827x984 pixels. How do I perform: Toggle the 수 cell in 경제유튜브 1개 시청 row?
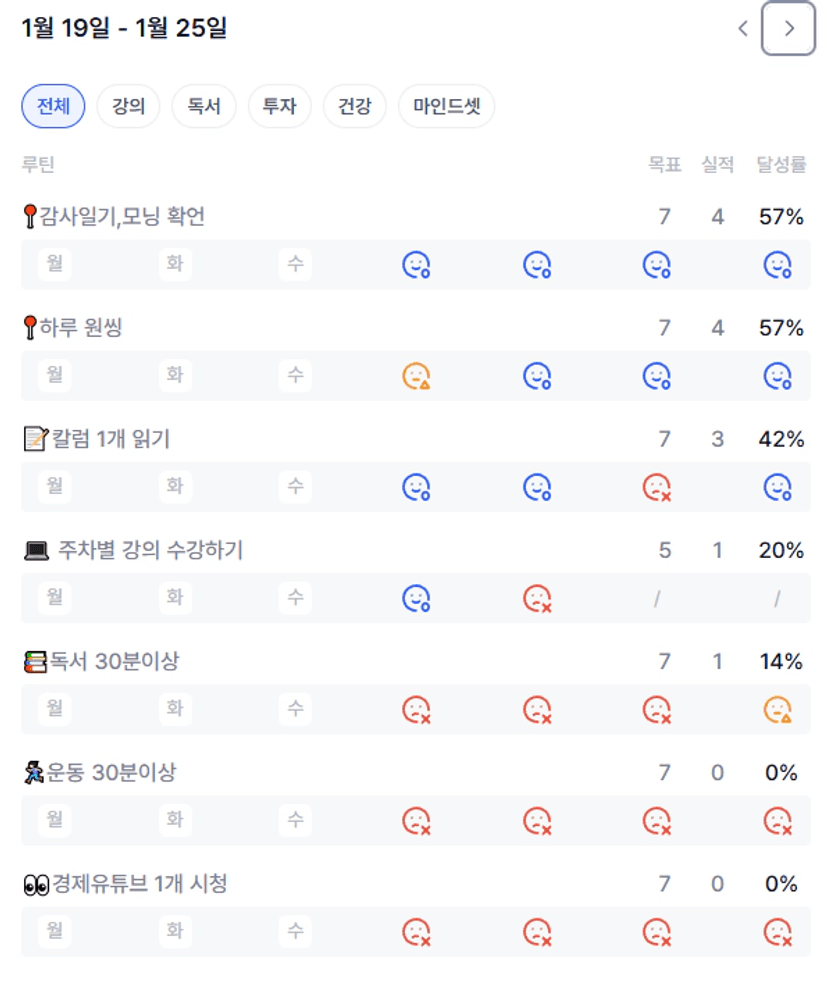pos(295,932)
